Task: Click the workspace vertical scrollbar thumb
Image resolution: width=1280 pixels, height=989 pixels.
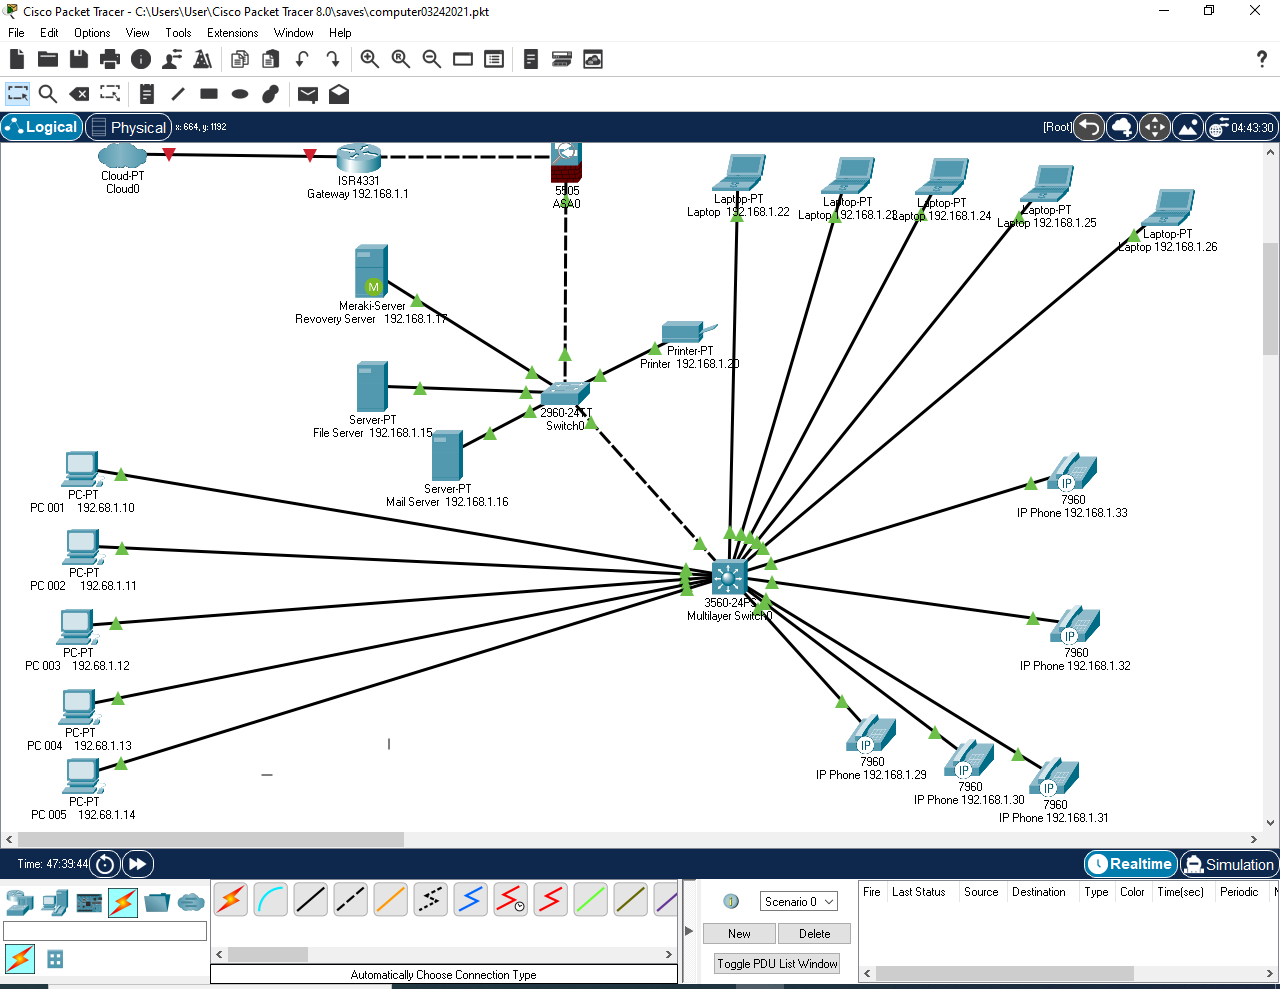Action: coord(1271,299)
